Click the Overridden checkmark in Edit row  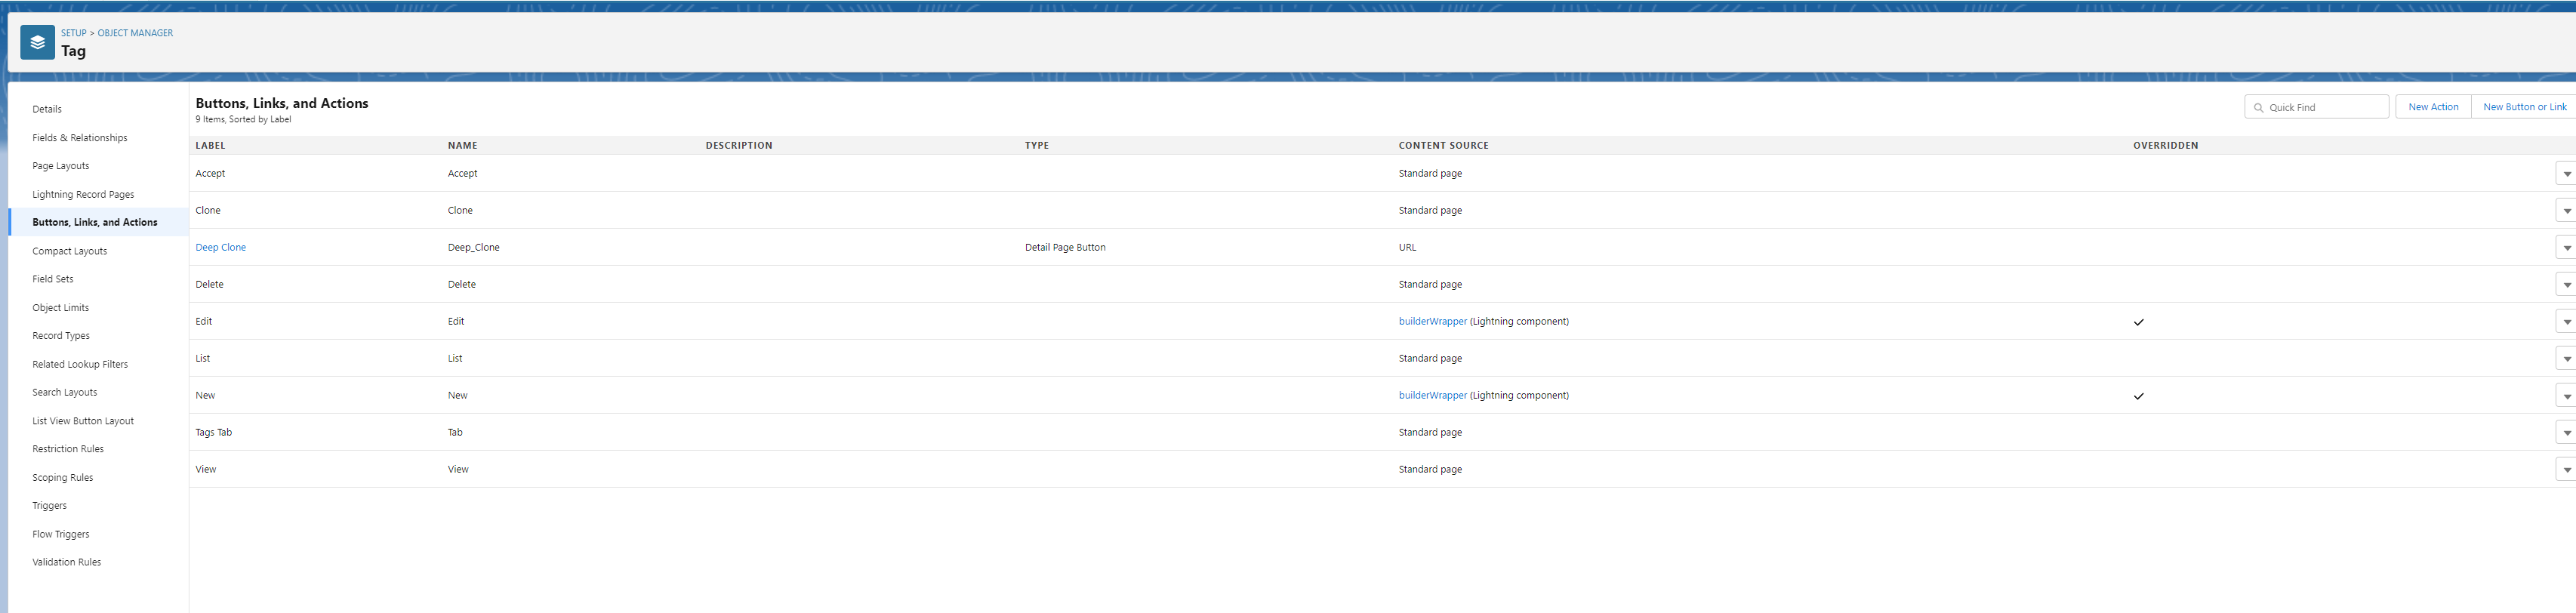2138,322
